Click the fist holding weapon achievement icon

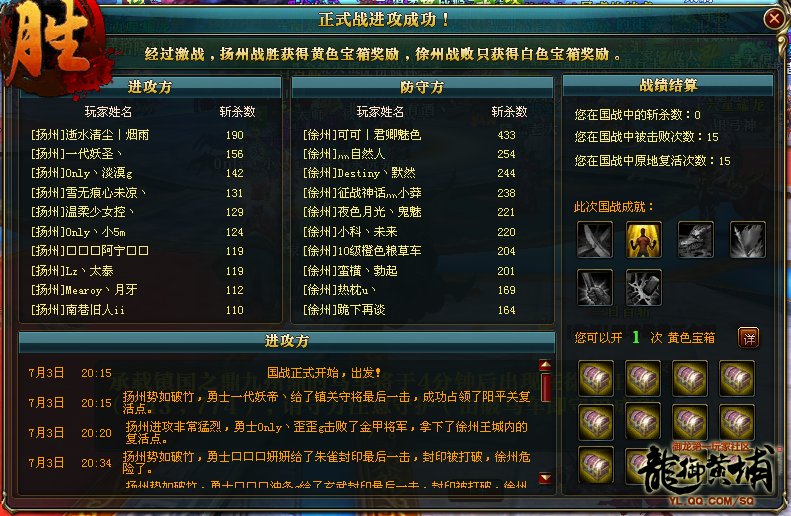pyautogui.click(x=595, y=288)
